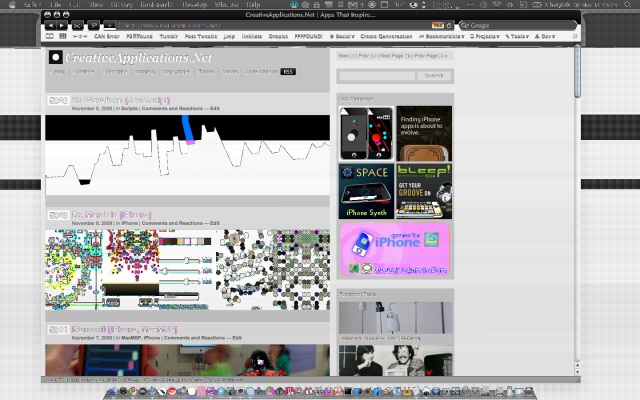Image resolution: width=640 pixels, height=400 pixels.
Task: Open the View menu
Action: pyautogui.click(x=96, y=4)
